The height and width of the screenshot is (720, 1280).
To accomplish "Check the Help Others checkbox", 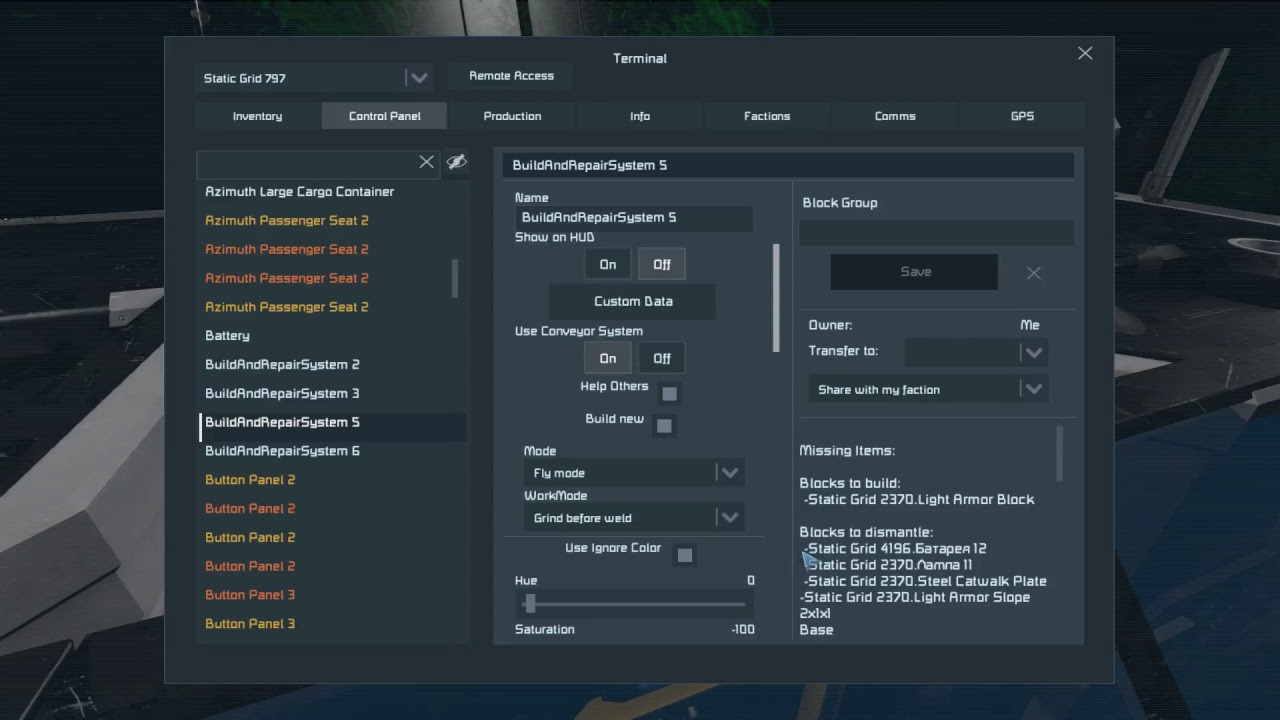I will [x=670, y=394].
